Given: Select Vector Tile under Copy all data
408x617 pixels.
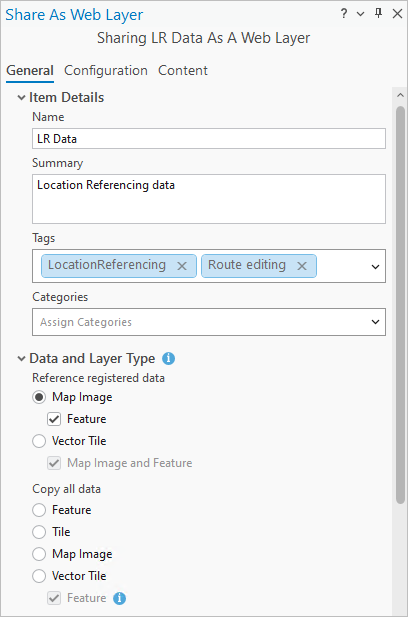Looking at the screenshot, I should click(x=39, y=576).
